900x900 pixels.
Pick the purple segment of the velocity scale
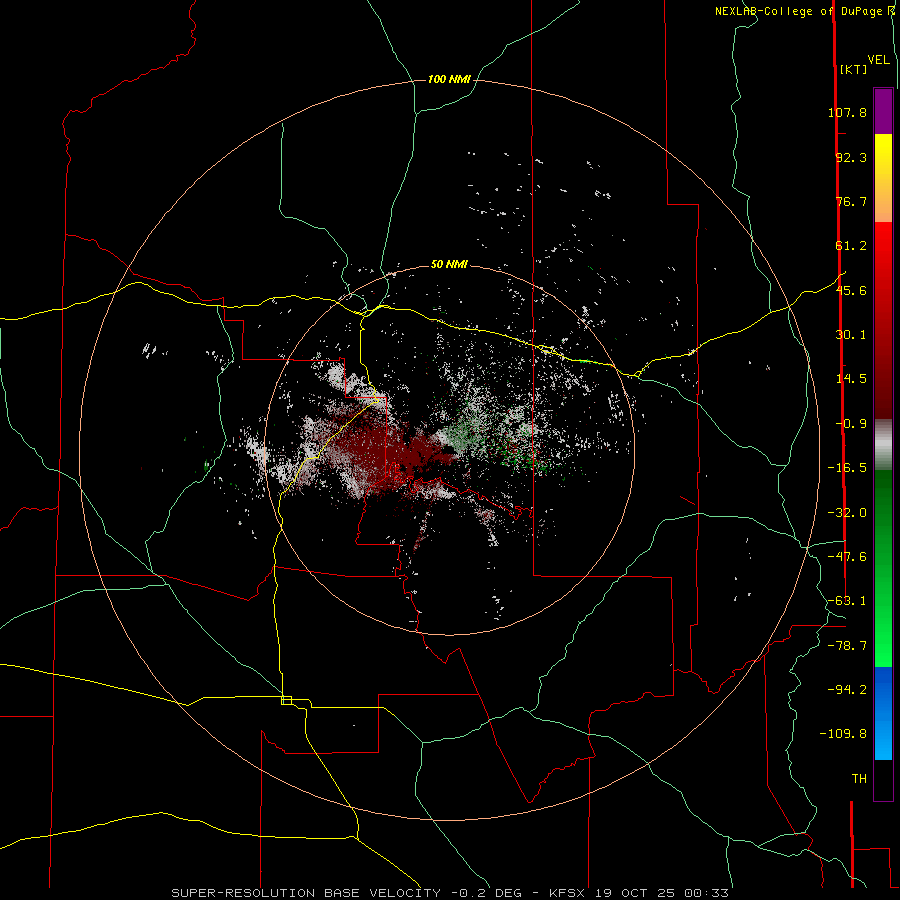883,111
